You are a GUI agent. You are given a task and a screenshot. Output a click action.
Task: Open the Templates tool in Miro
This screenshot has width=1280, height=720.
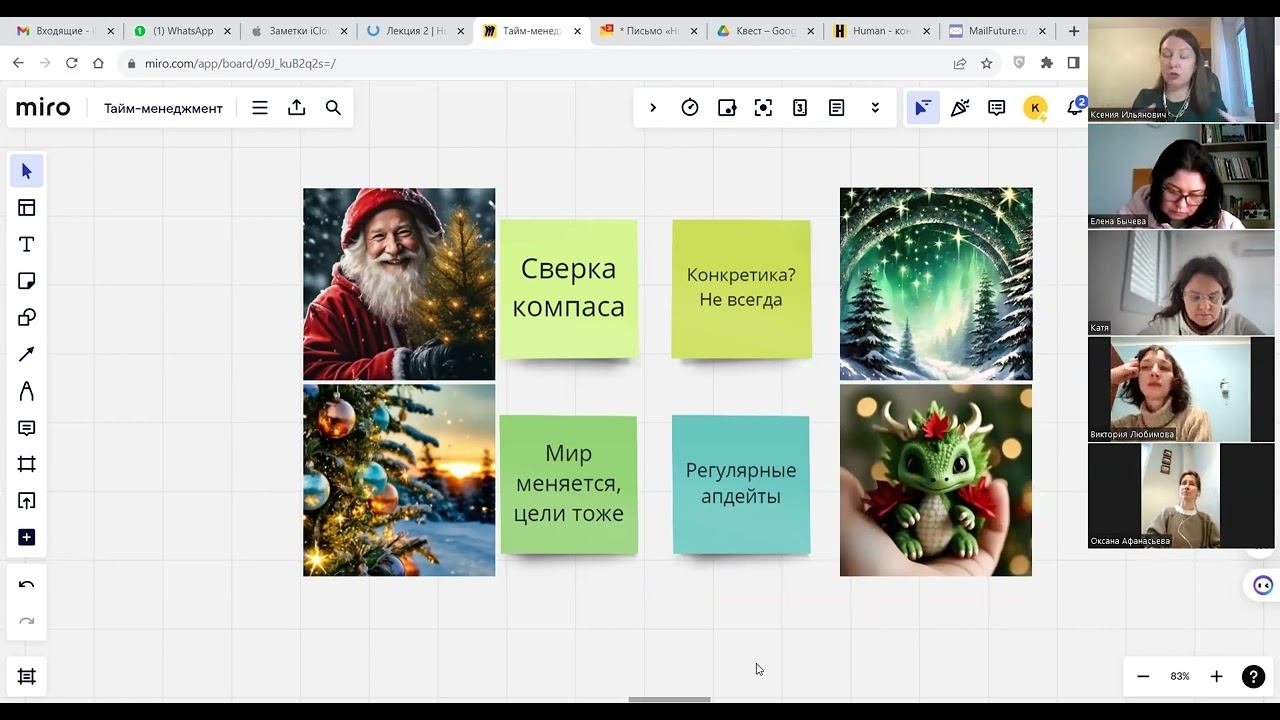coord(27,208)
